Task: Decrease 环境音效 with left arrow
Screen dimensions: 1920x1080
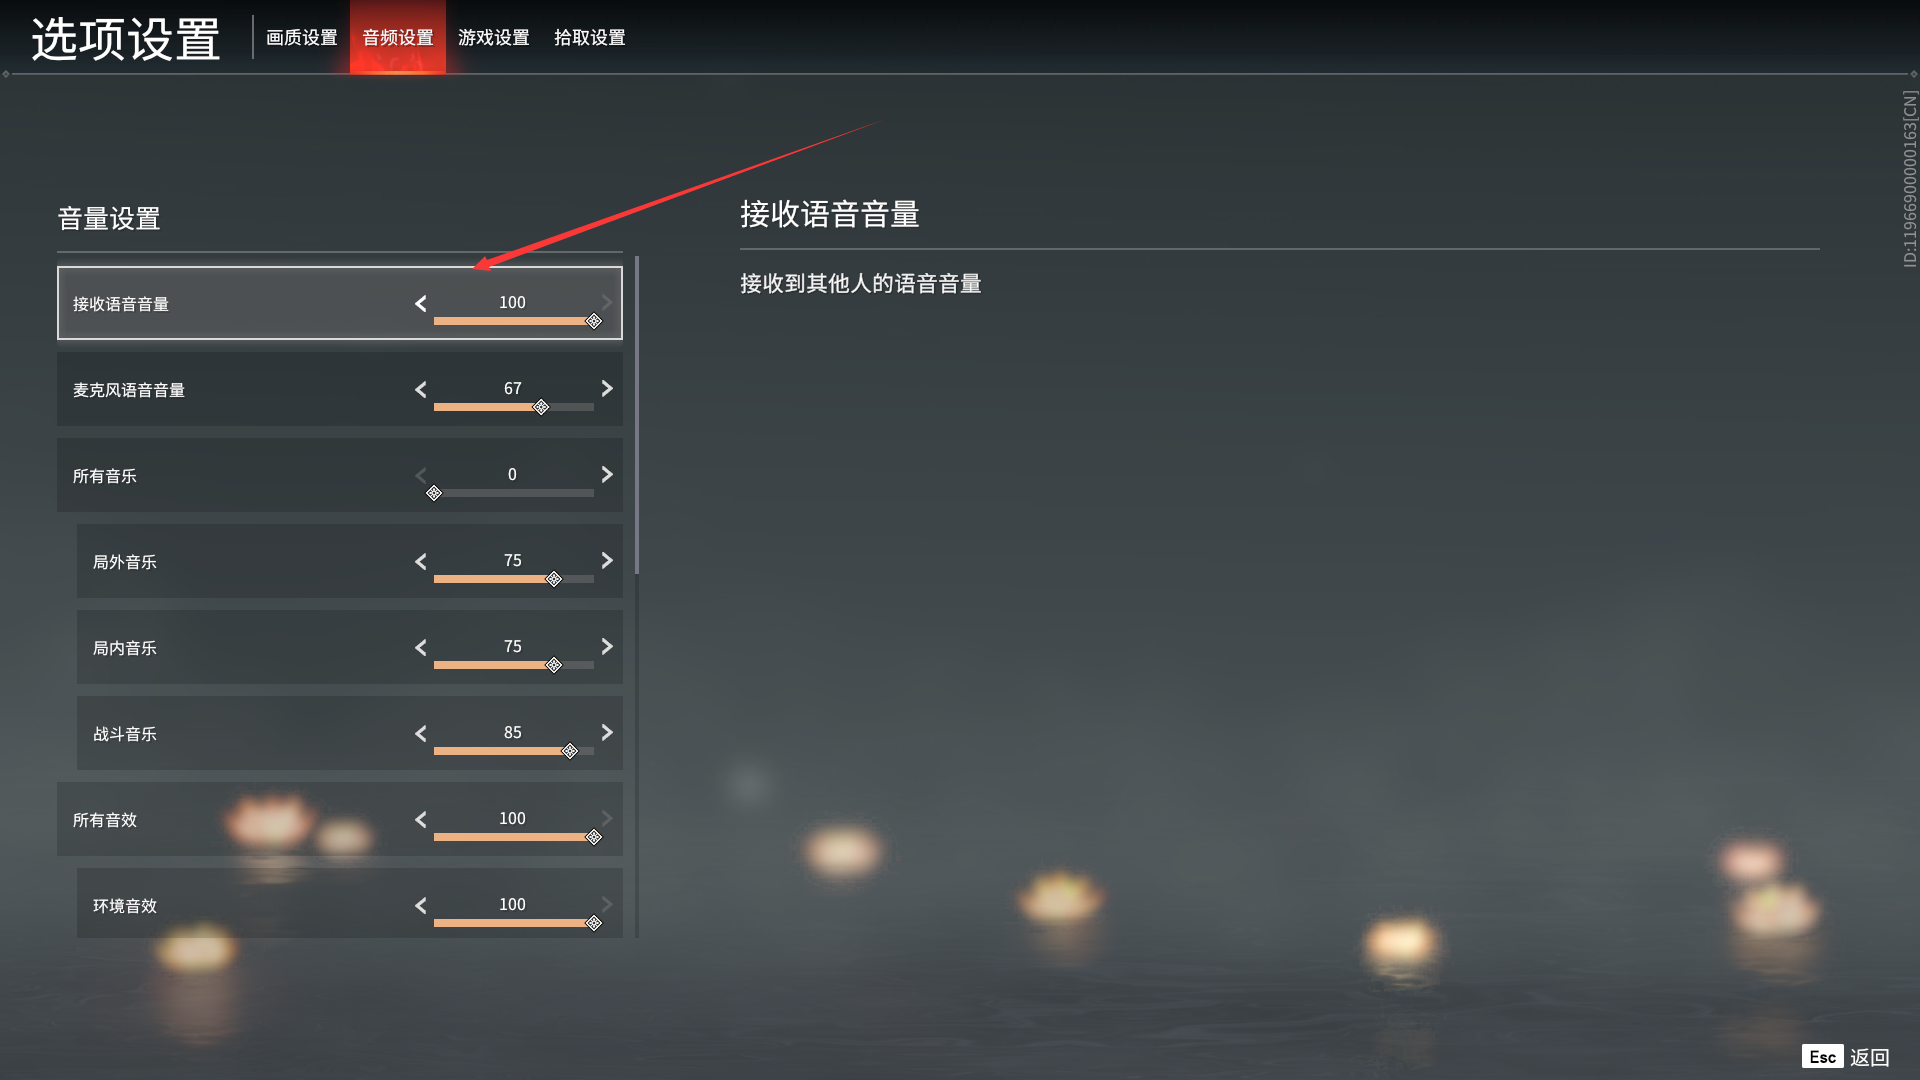Action: pos(421,905)
